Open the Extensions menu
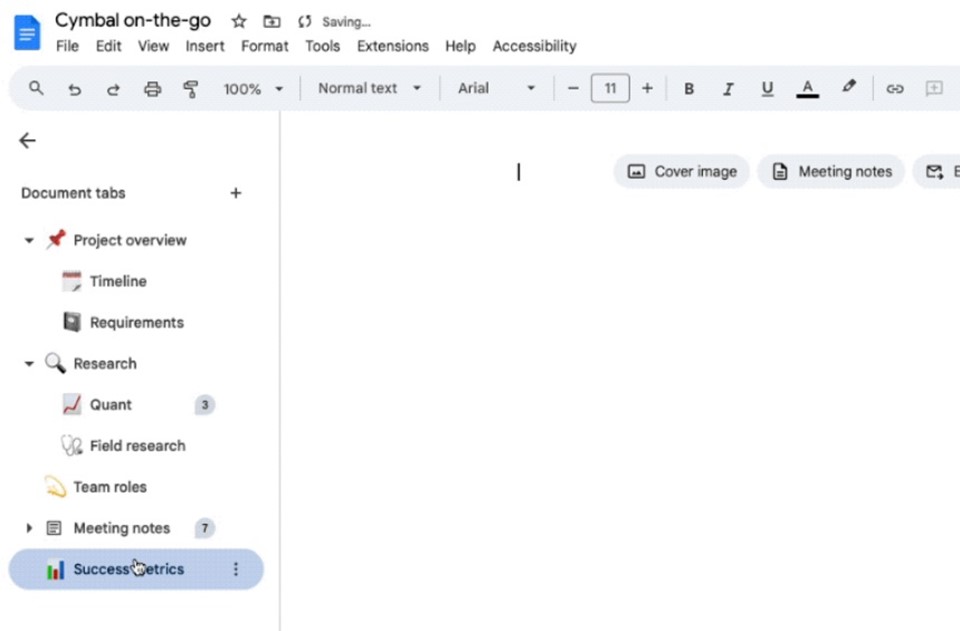The height and width of the screenshot is (631, 960). pos(392,47)
